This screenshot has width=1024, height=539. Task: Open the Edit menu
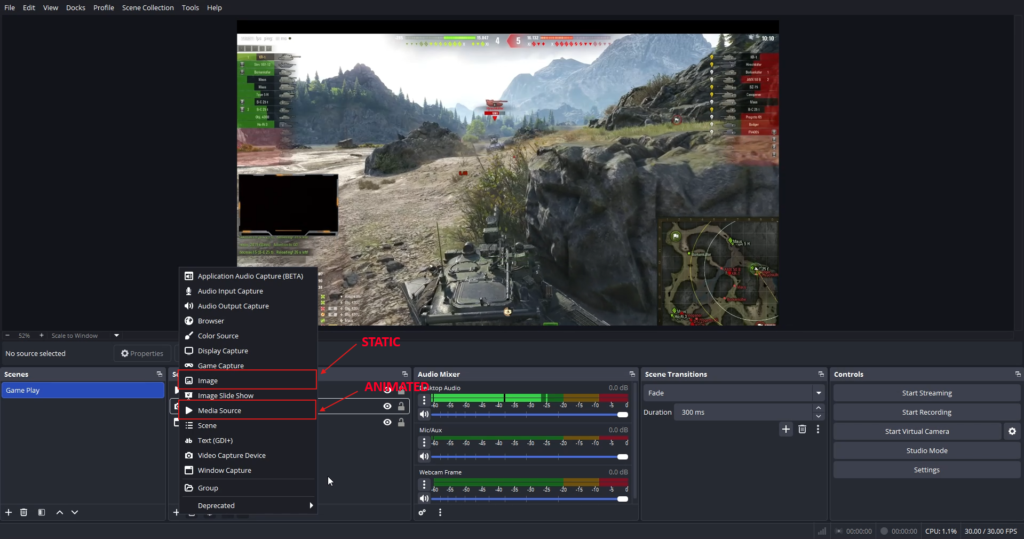tap(29, 8)
